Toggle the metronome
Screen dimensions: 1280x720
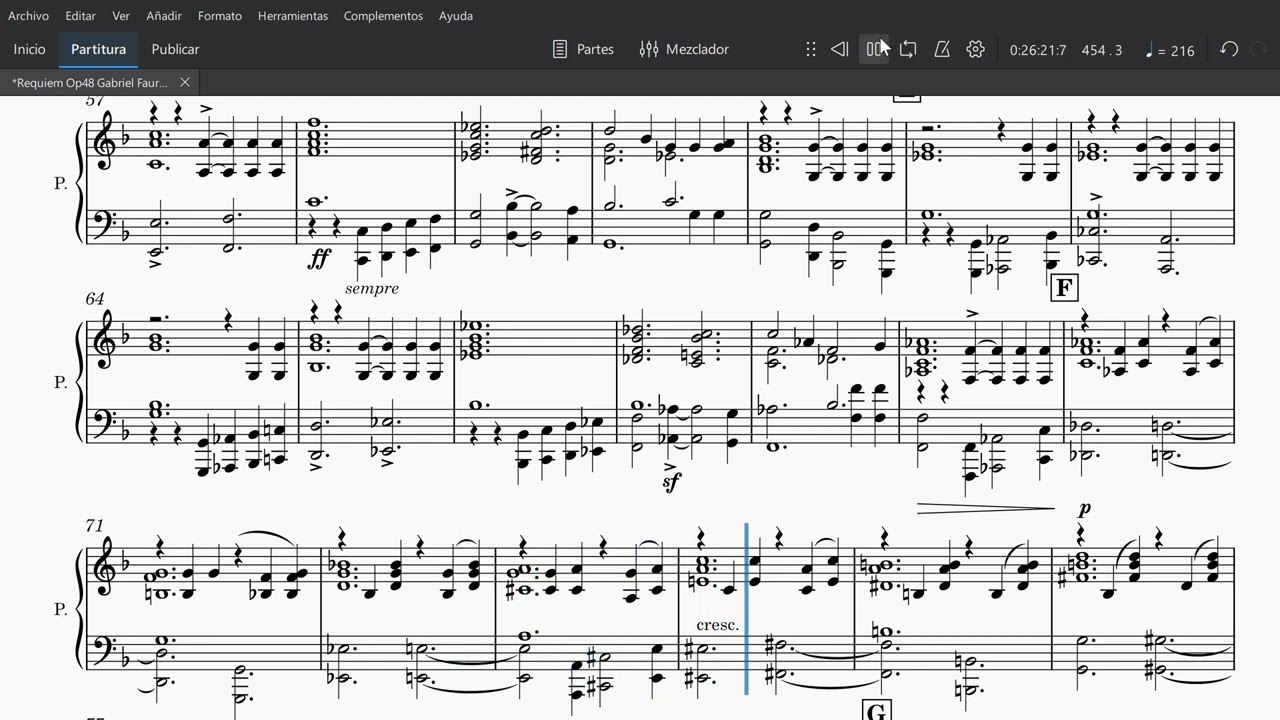[x=942, y=49]
